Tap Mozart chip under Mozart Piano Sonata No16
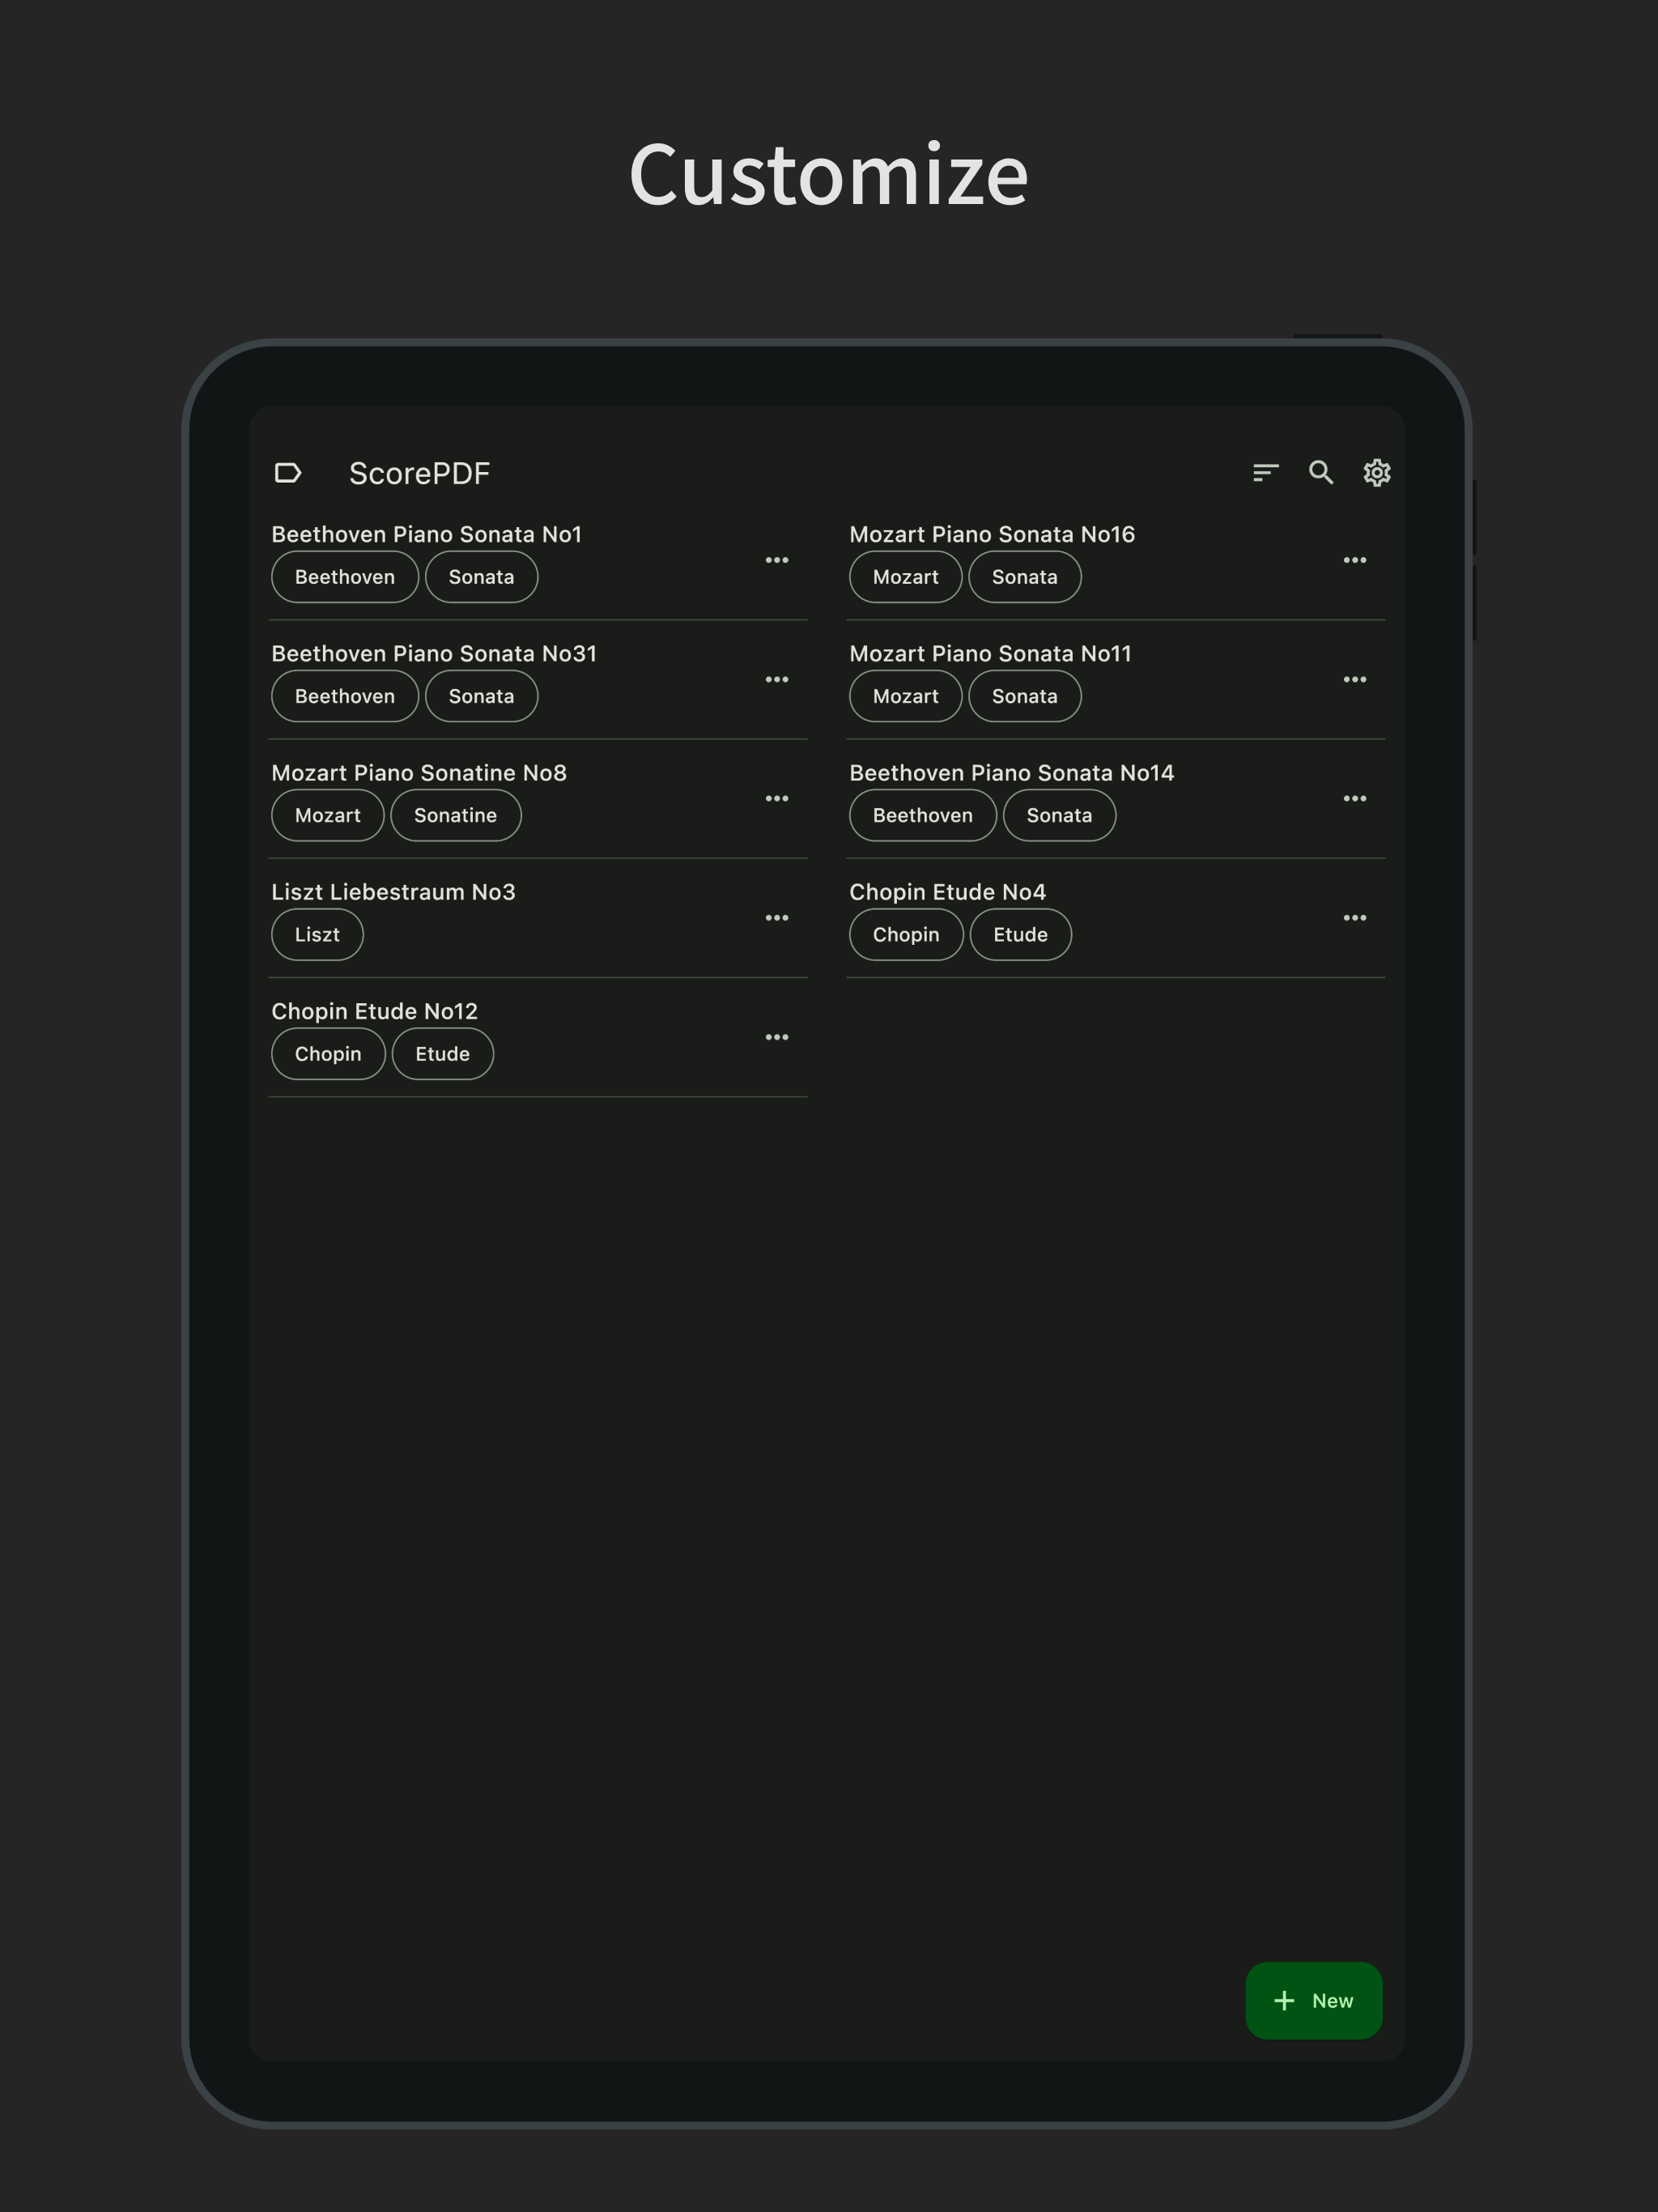1658x2212 pixels. coord(905,577)
